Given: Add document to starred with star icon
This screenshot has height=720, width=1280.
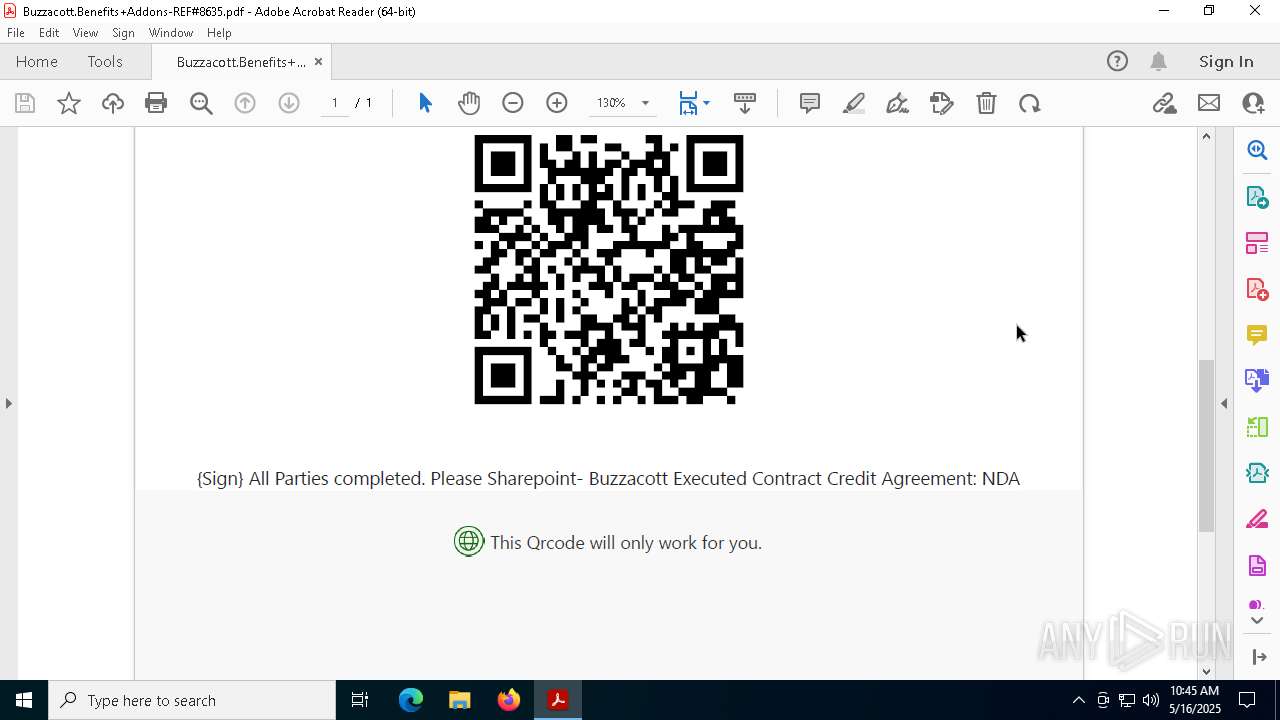Looking at the screenshot, I should click(69, 103).
